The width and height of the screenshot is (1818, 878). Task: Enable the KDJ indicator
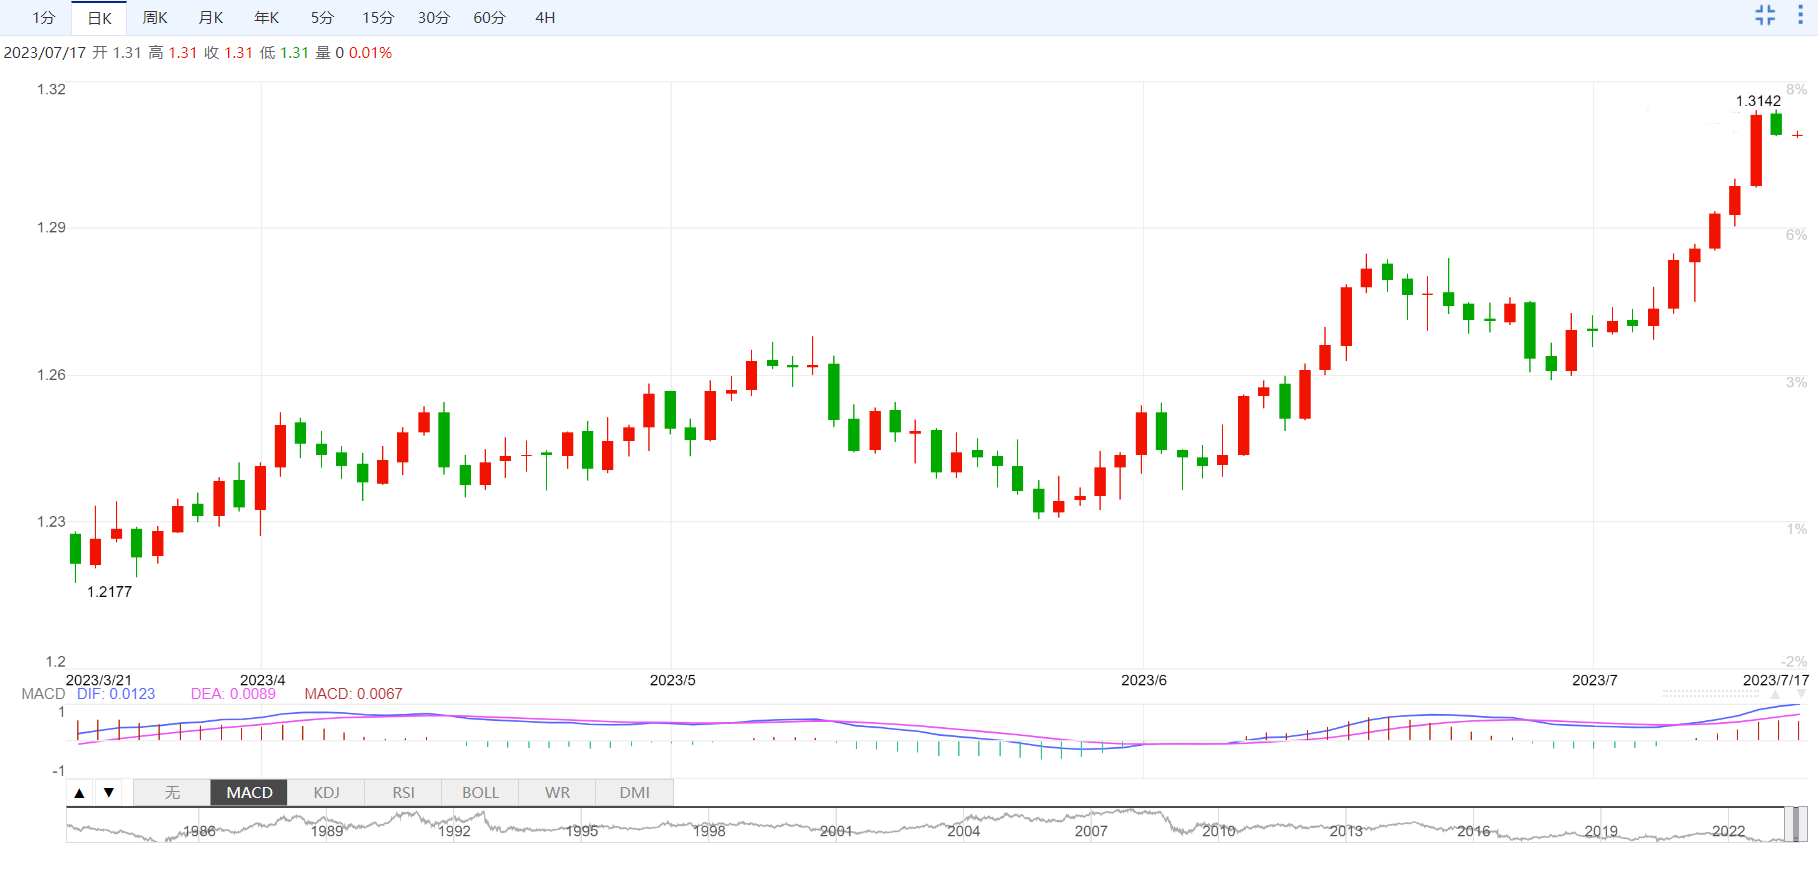[327, 793]
